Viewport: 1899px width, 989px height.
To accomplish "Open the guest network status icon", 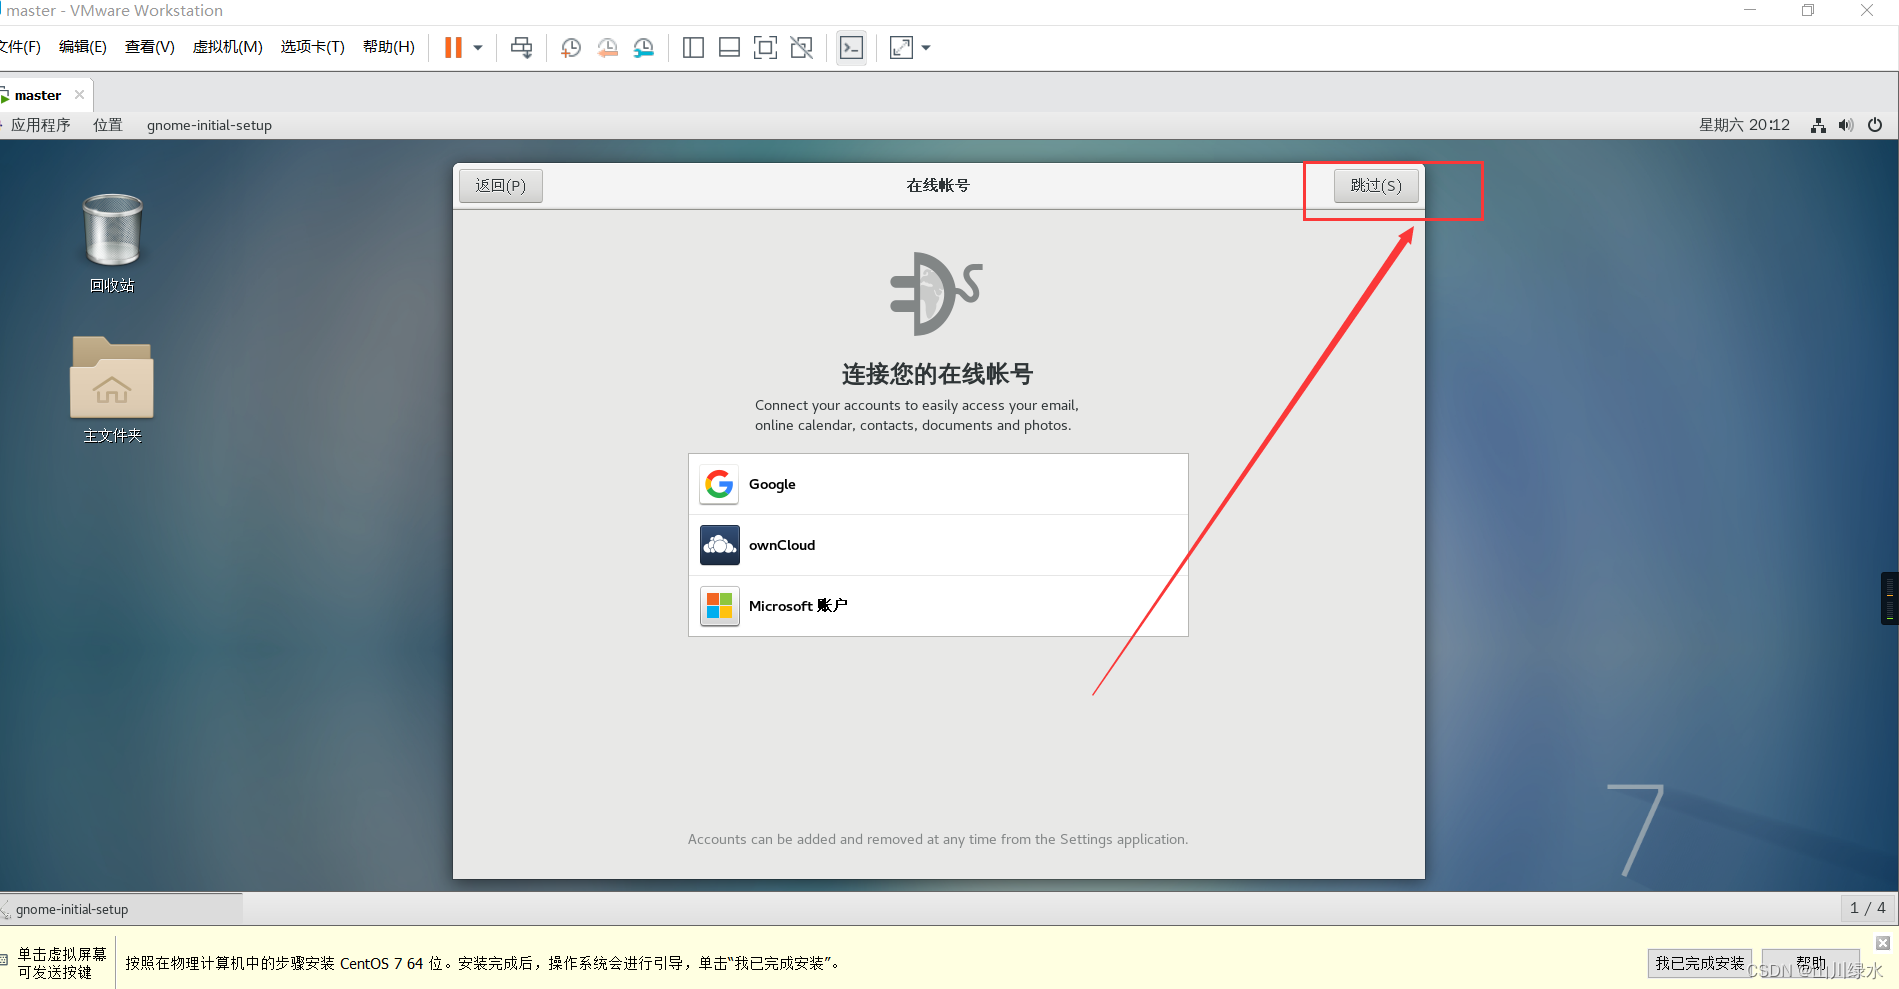I will click(x=1817, y=125).
